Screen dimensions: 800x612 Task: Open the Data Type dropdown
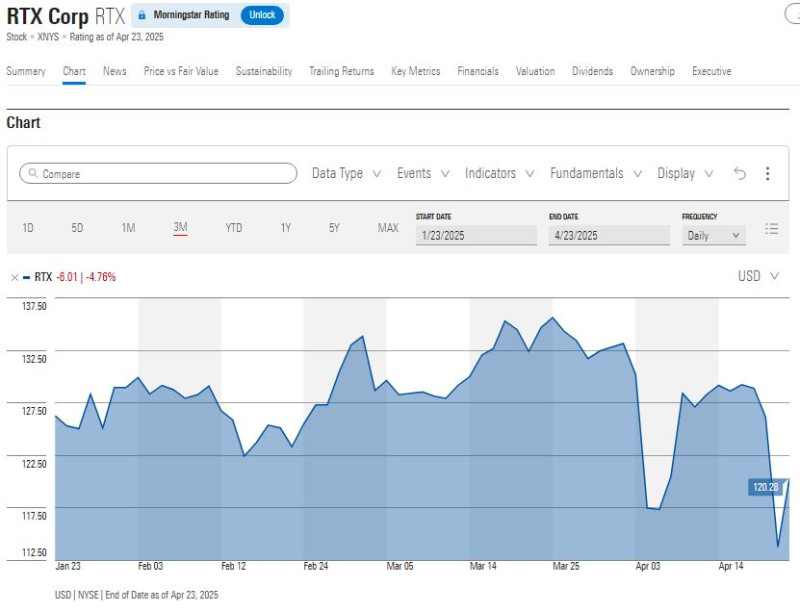tap(346, 173)
